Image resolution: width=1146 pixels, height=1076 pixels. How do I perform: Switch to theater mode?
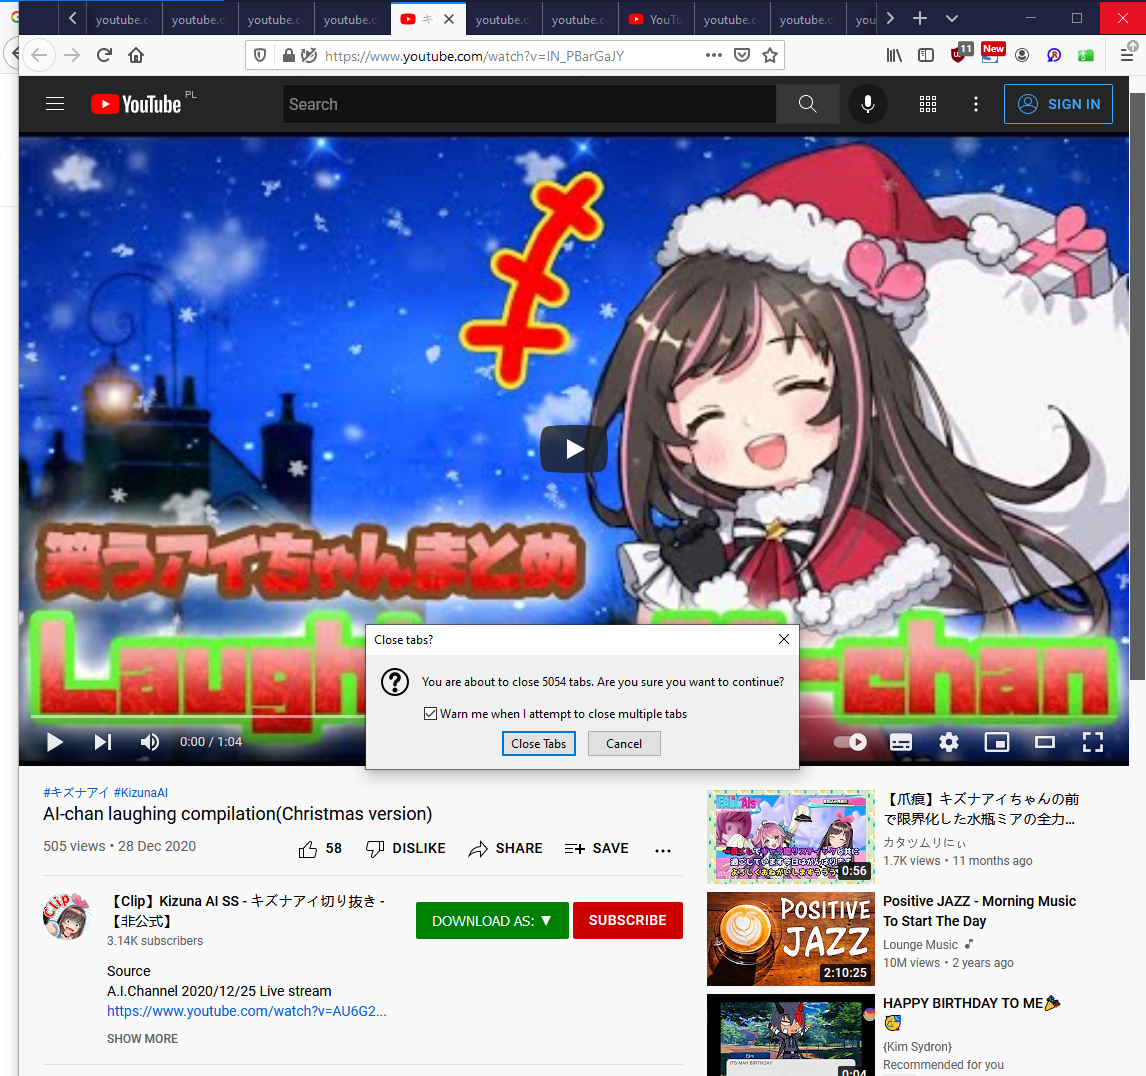click(1045, 743)
